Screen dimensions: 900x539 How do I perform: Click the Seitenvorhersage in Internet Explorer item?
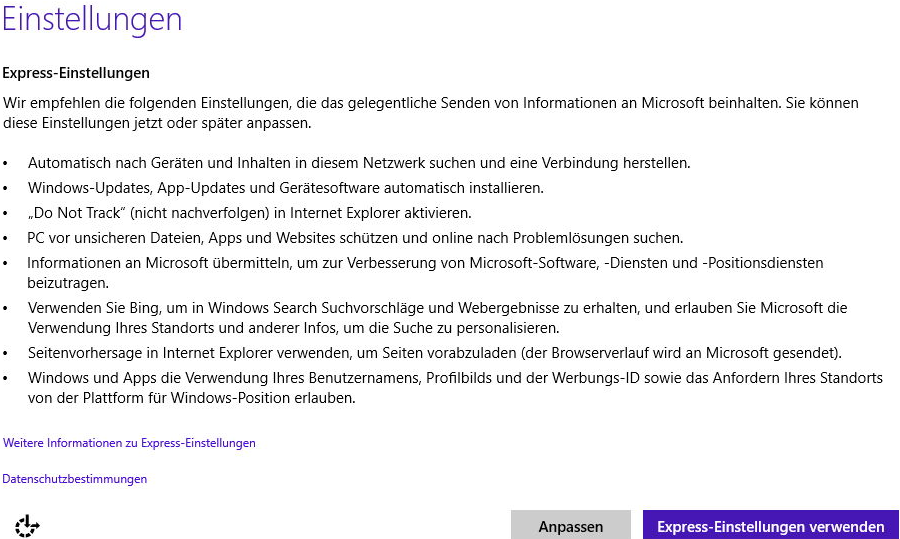pos(435,353)
